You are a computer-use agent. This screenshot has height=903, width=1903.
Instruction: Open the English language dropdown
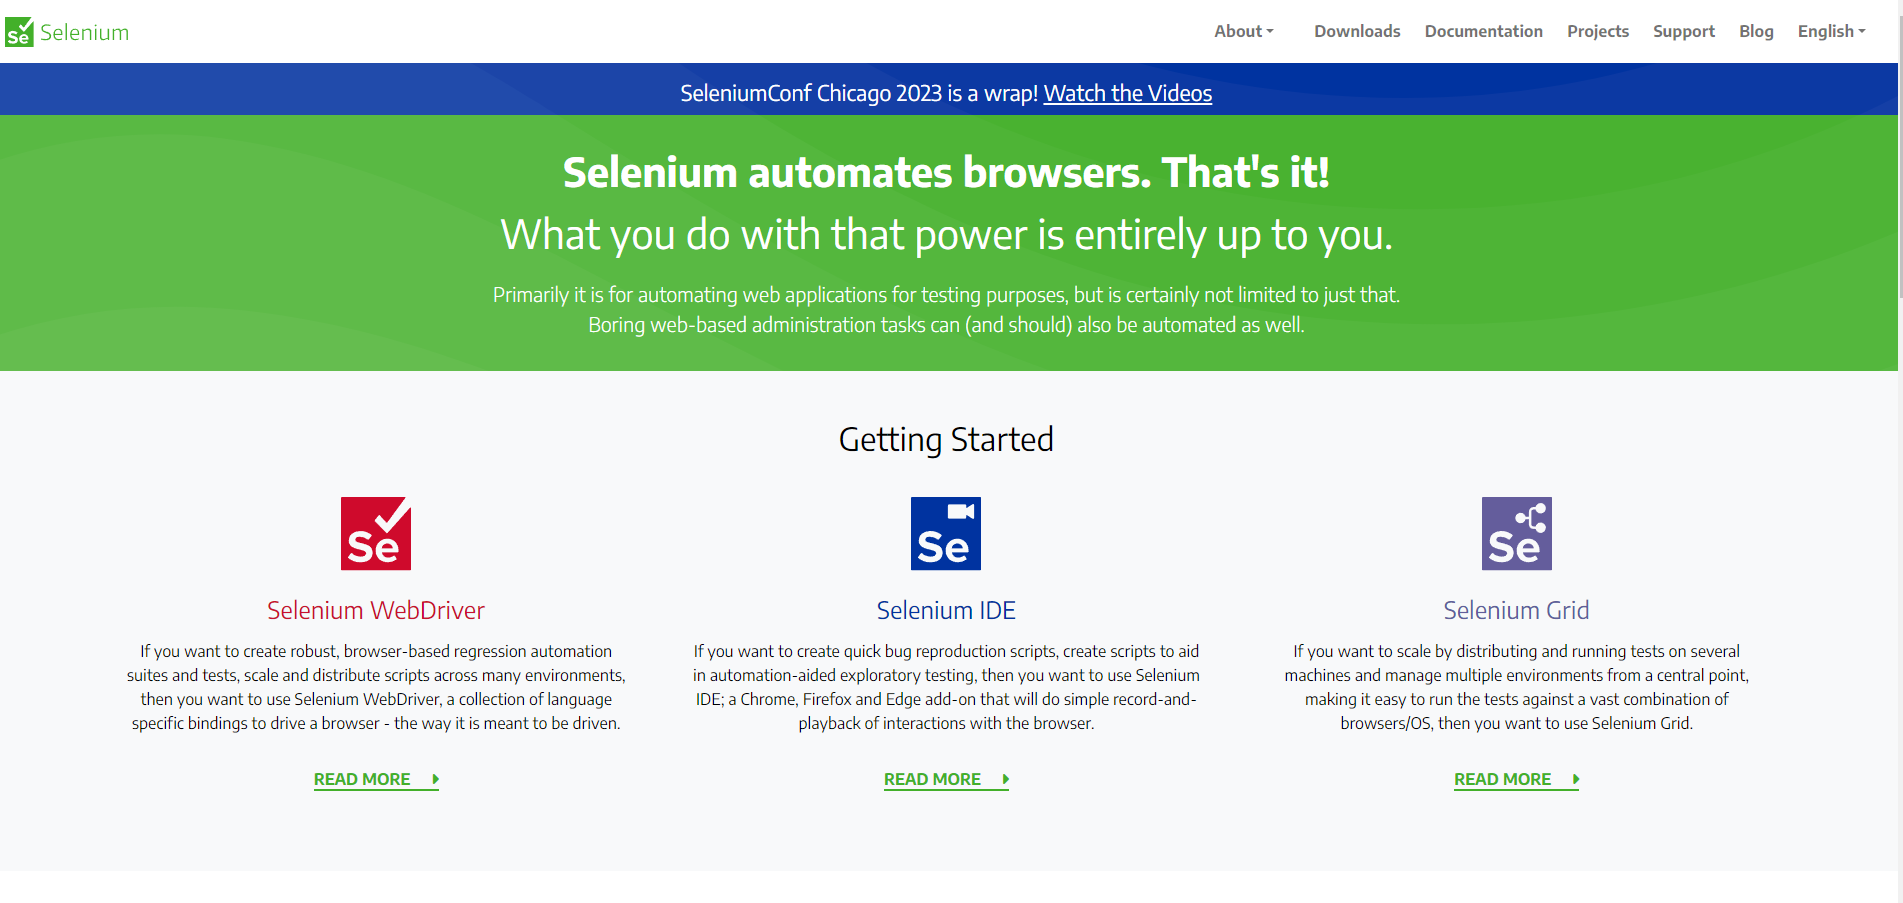[x=1831, y=31]
